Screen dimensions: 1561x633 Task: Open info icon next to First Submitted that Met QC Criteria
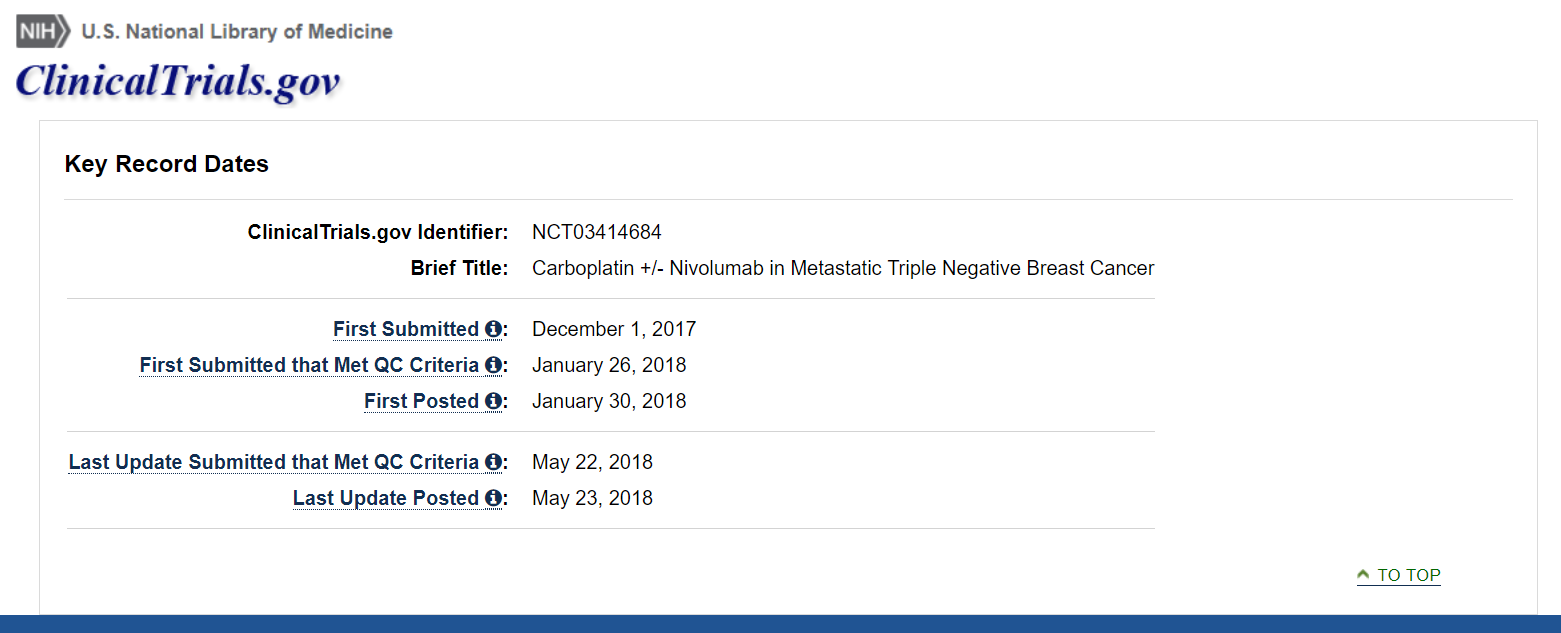coord(493,365)
